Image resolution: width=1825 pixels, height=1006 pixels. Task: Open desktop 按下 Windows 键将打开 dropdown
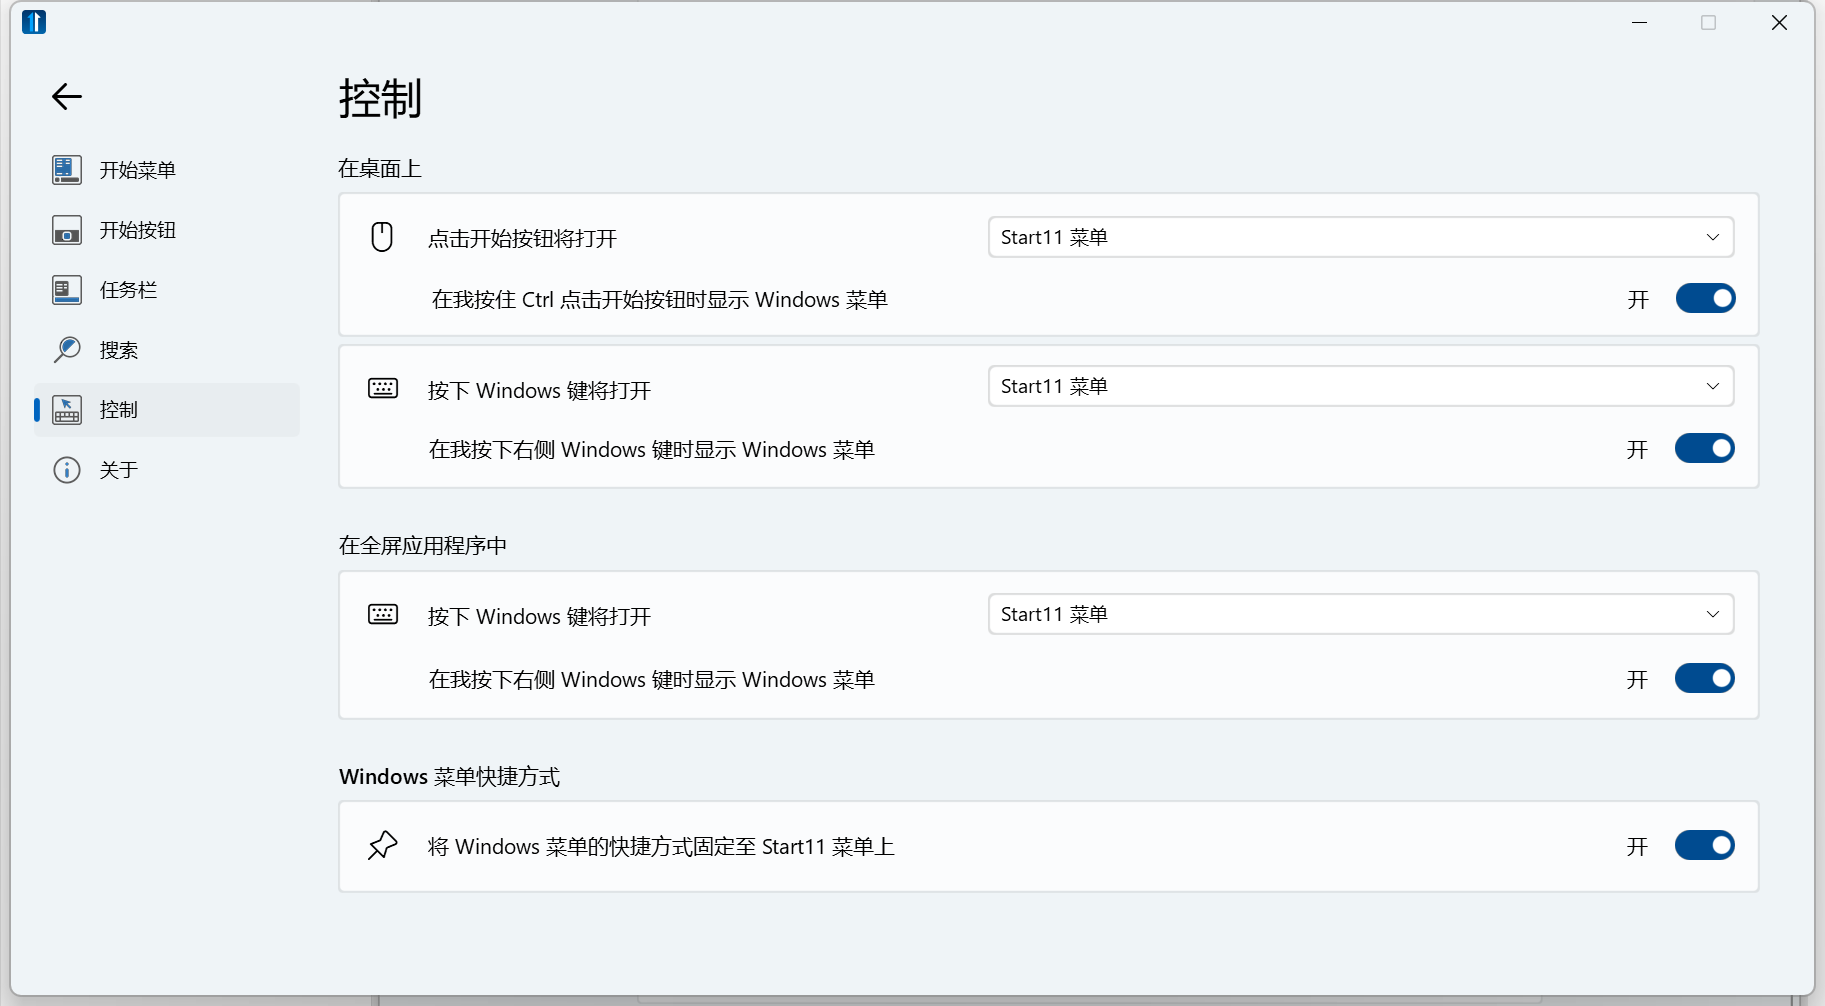click(1361, 386)
